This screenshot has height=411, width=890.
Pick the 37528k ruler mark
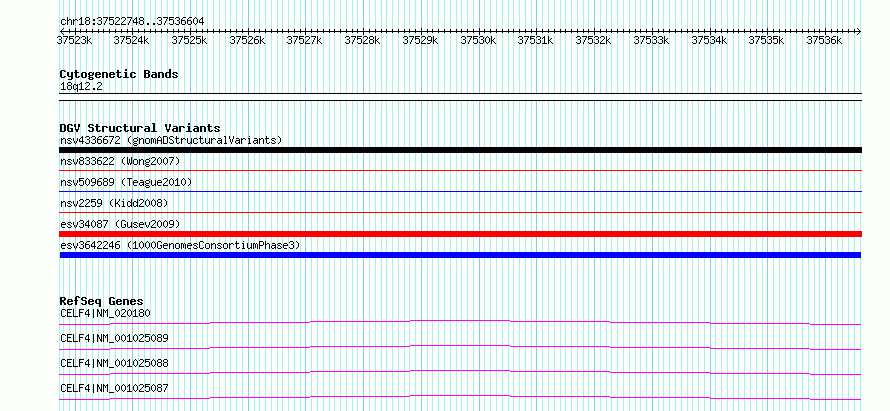(363, 40)
